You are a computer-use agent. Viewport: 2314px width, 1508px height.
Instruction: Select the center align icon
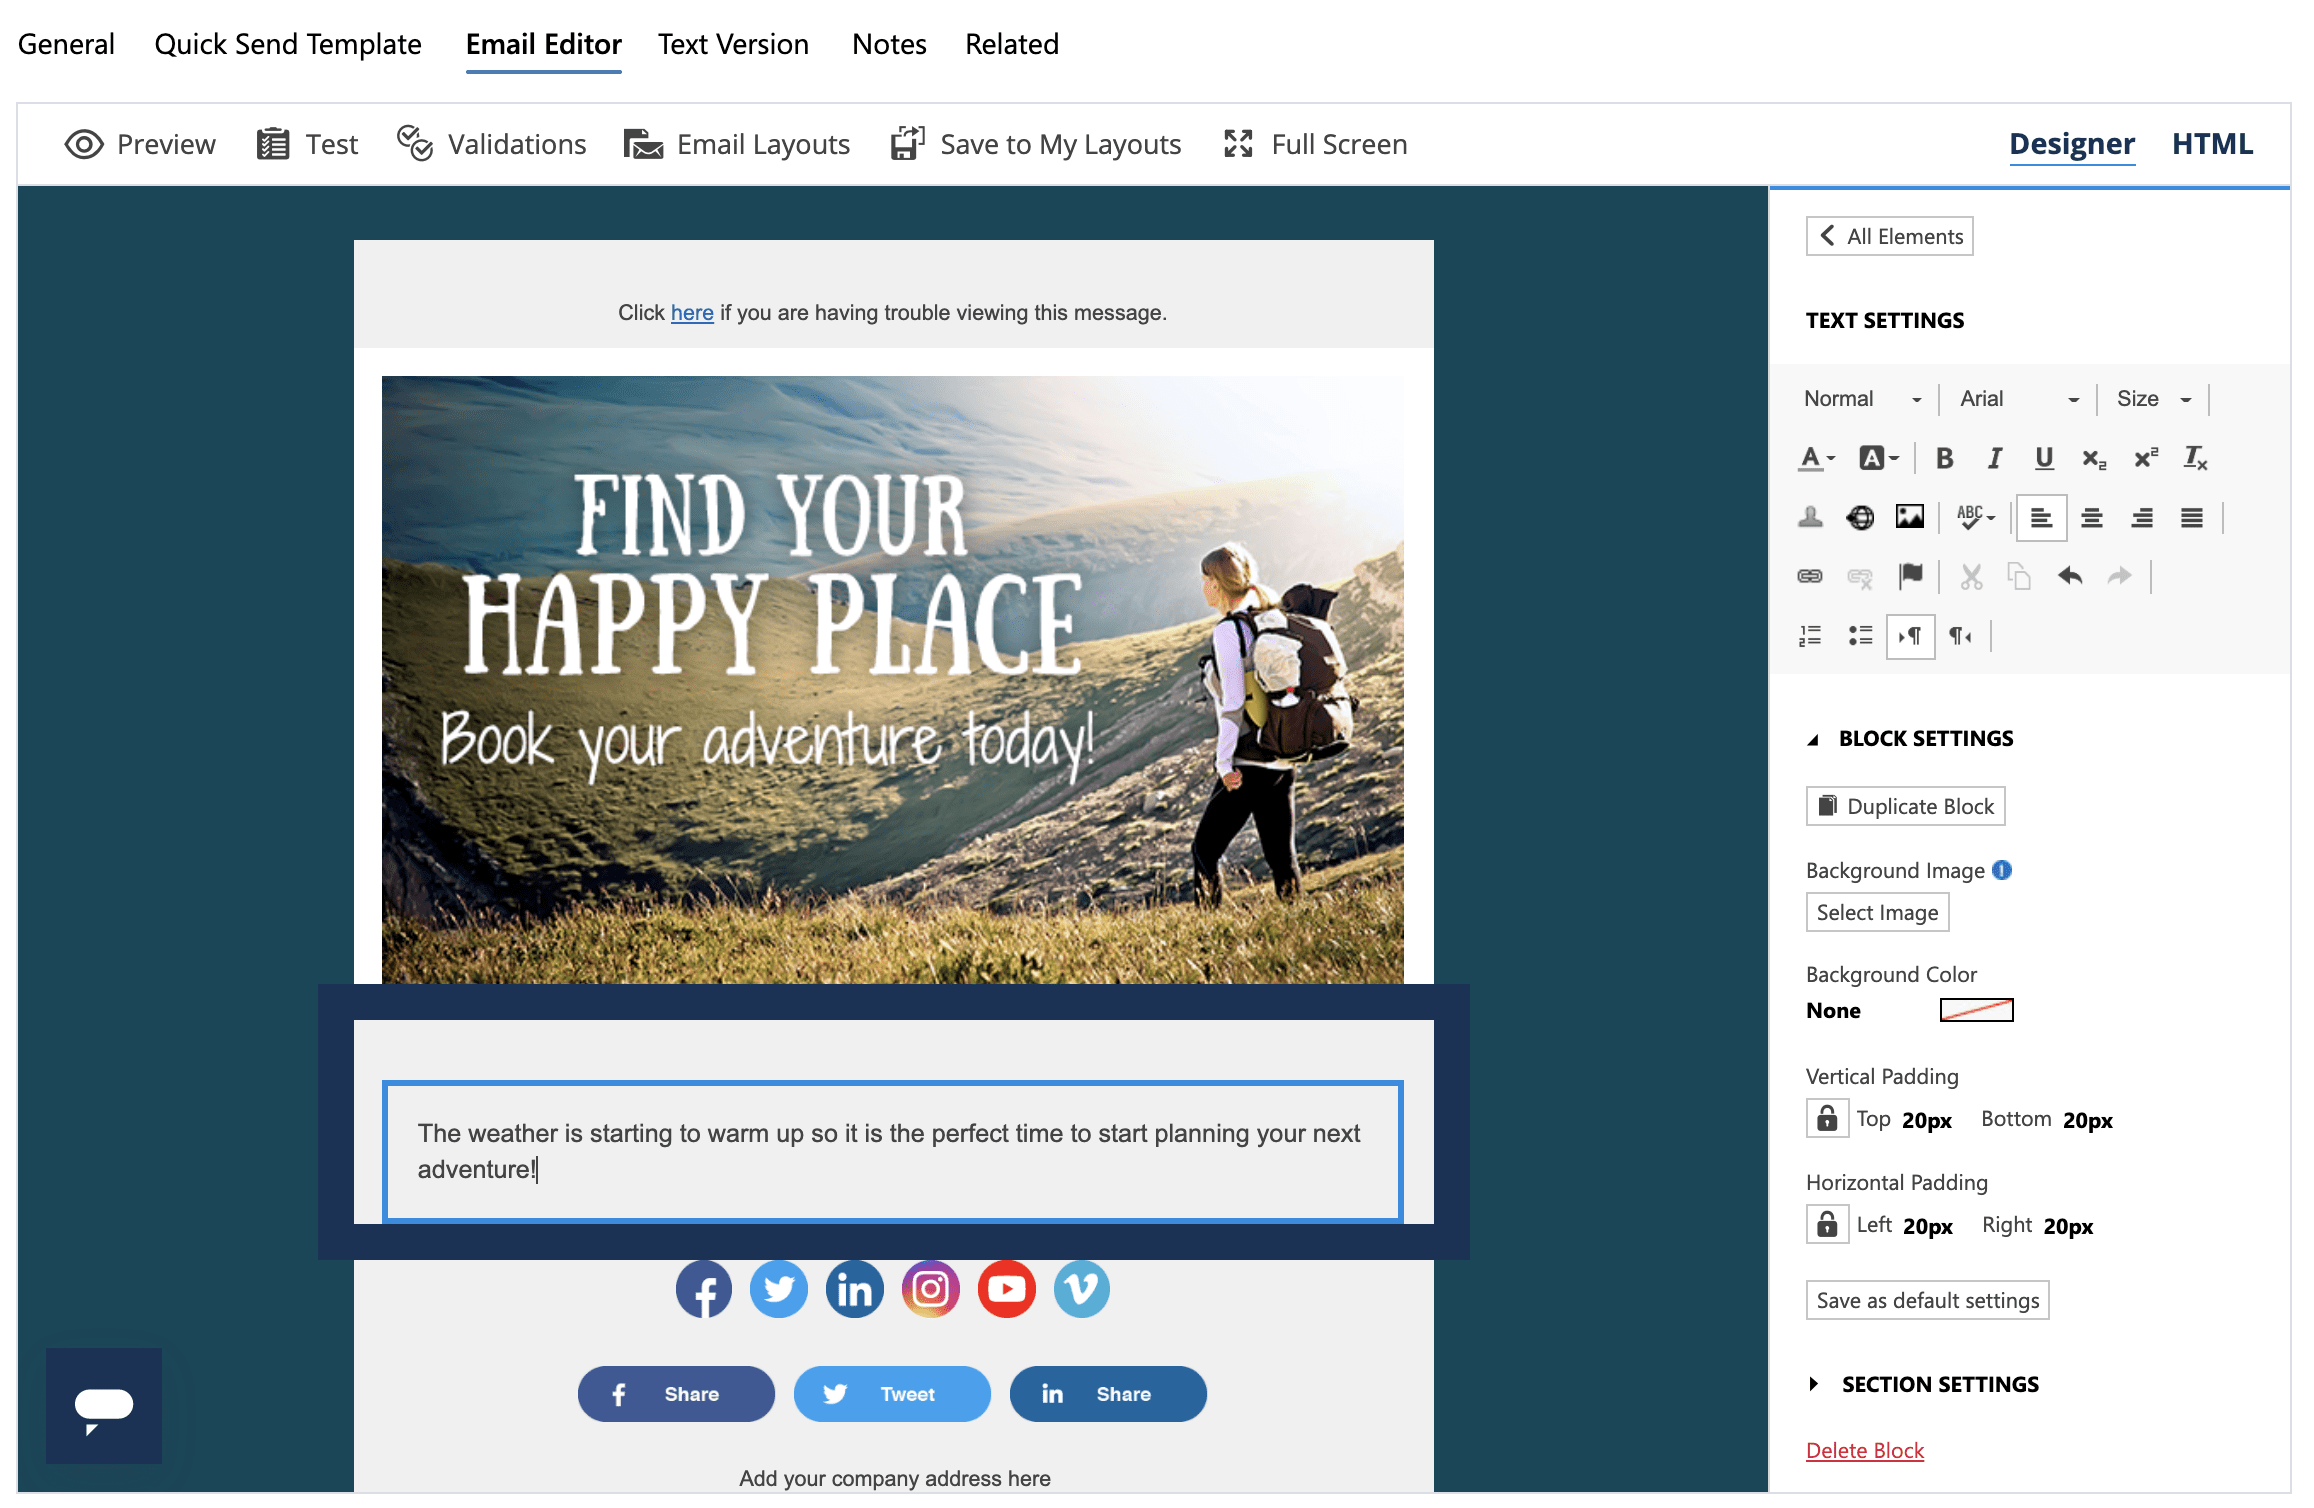pyautogui.click(x=2092, y=518)
